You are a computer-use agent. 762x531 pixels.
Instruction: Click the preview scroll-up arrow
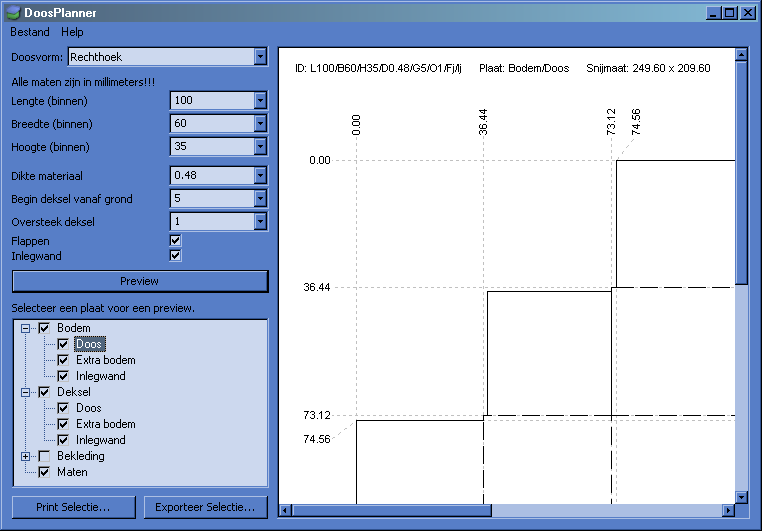pos(741,54)
